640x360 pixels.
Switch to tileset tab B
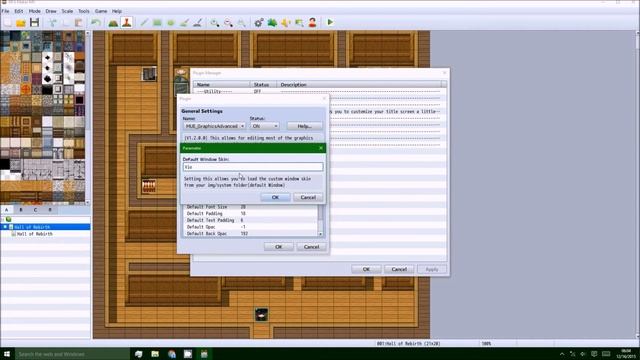click(x=21, y=210)
